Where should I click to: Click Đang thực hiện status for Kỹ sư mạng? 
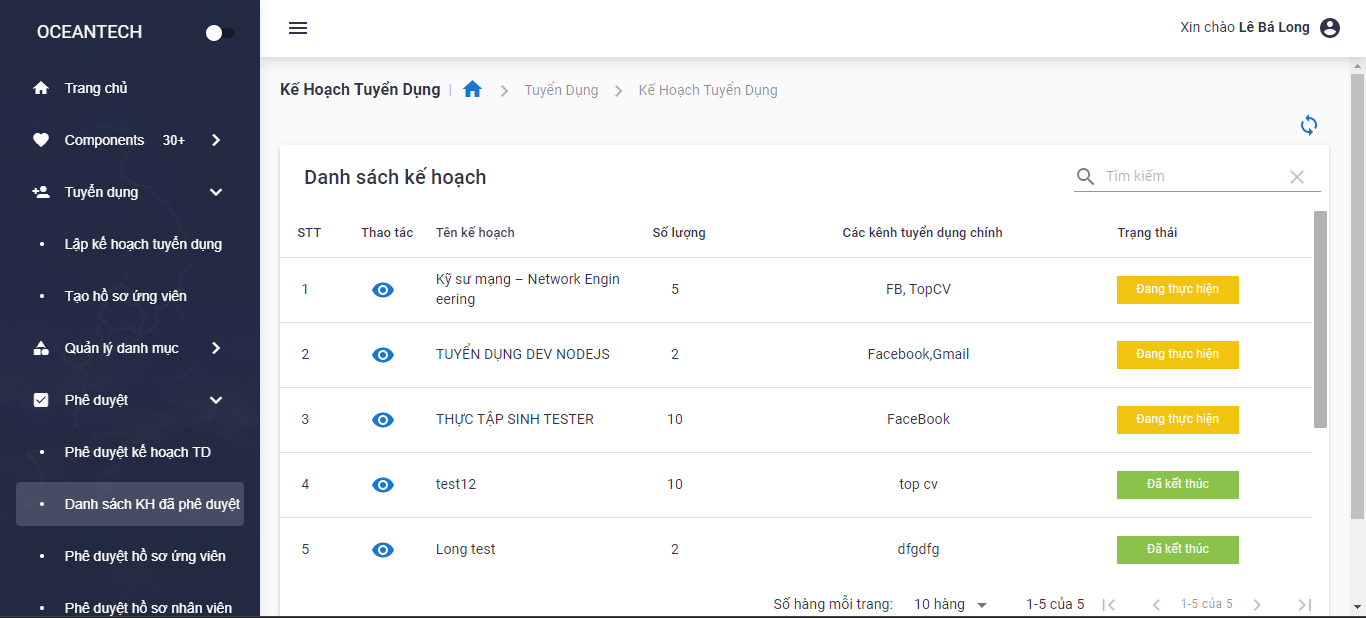(x=1178, y=290)
